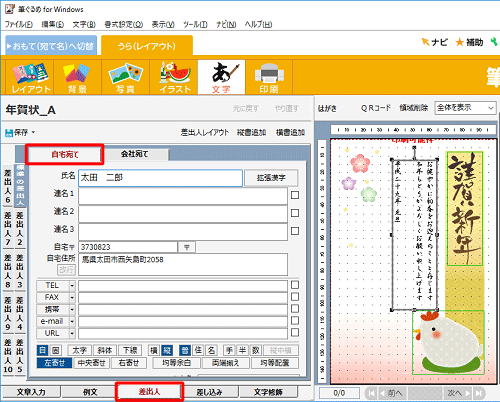The height and width of the screenshot is (402, 500).
Task: Switch to おもて(宛て名)へ切替 tab
Action: [51, 46]
